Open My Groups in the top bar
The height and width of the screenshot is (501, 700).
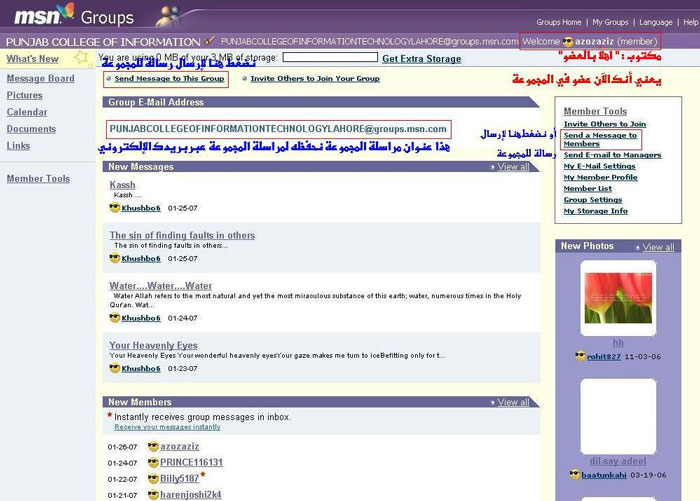pyautogui.click(x=610, y=22)
